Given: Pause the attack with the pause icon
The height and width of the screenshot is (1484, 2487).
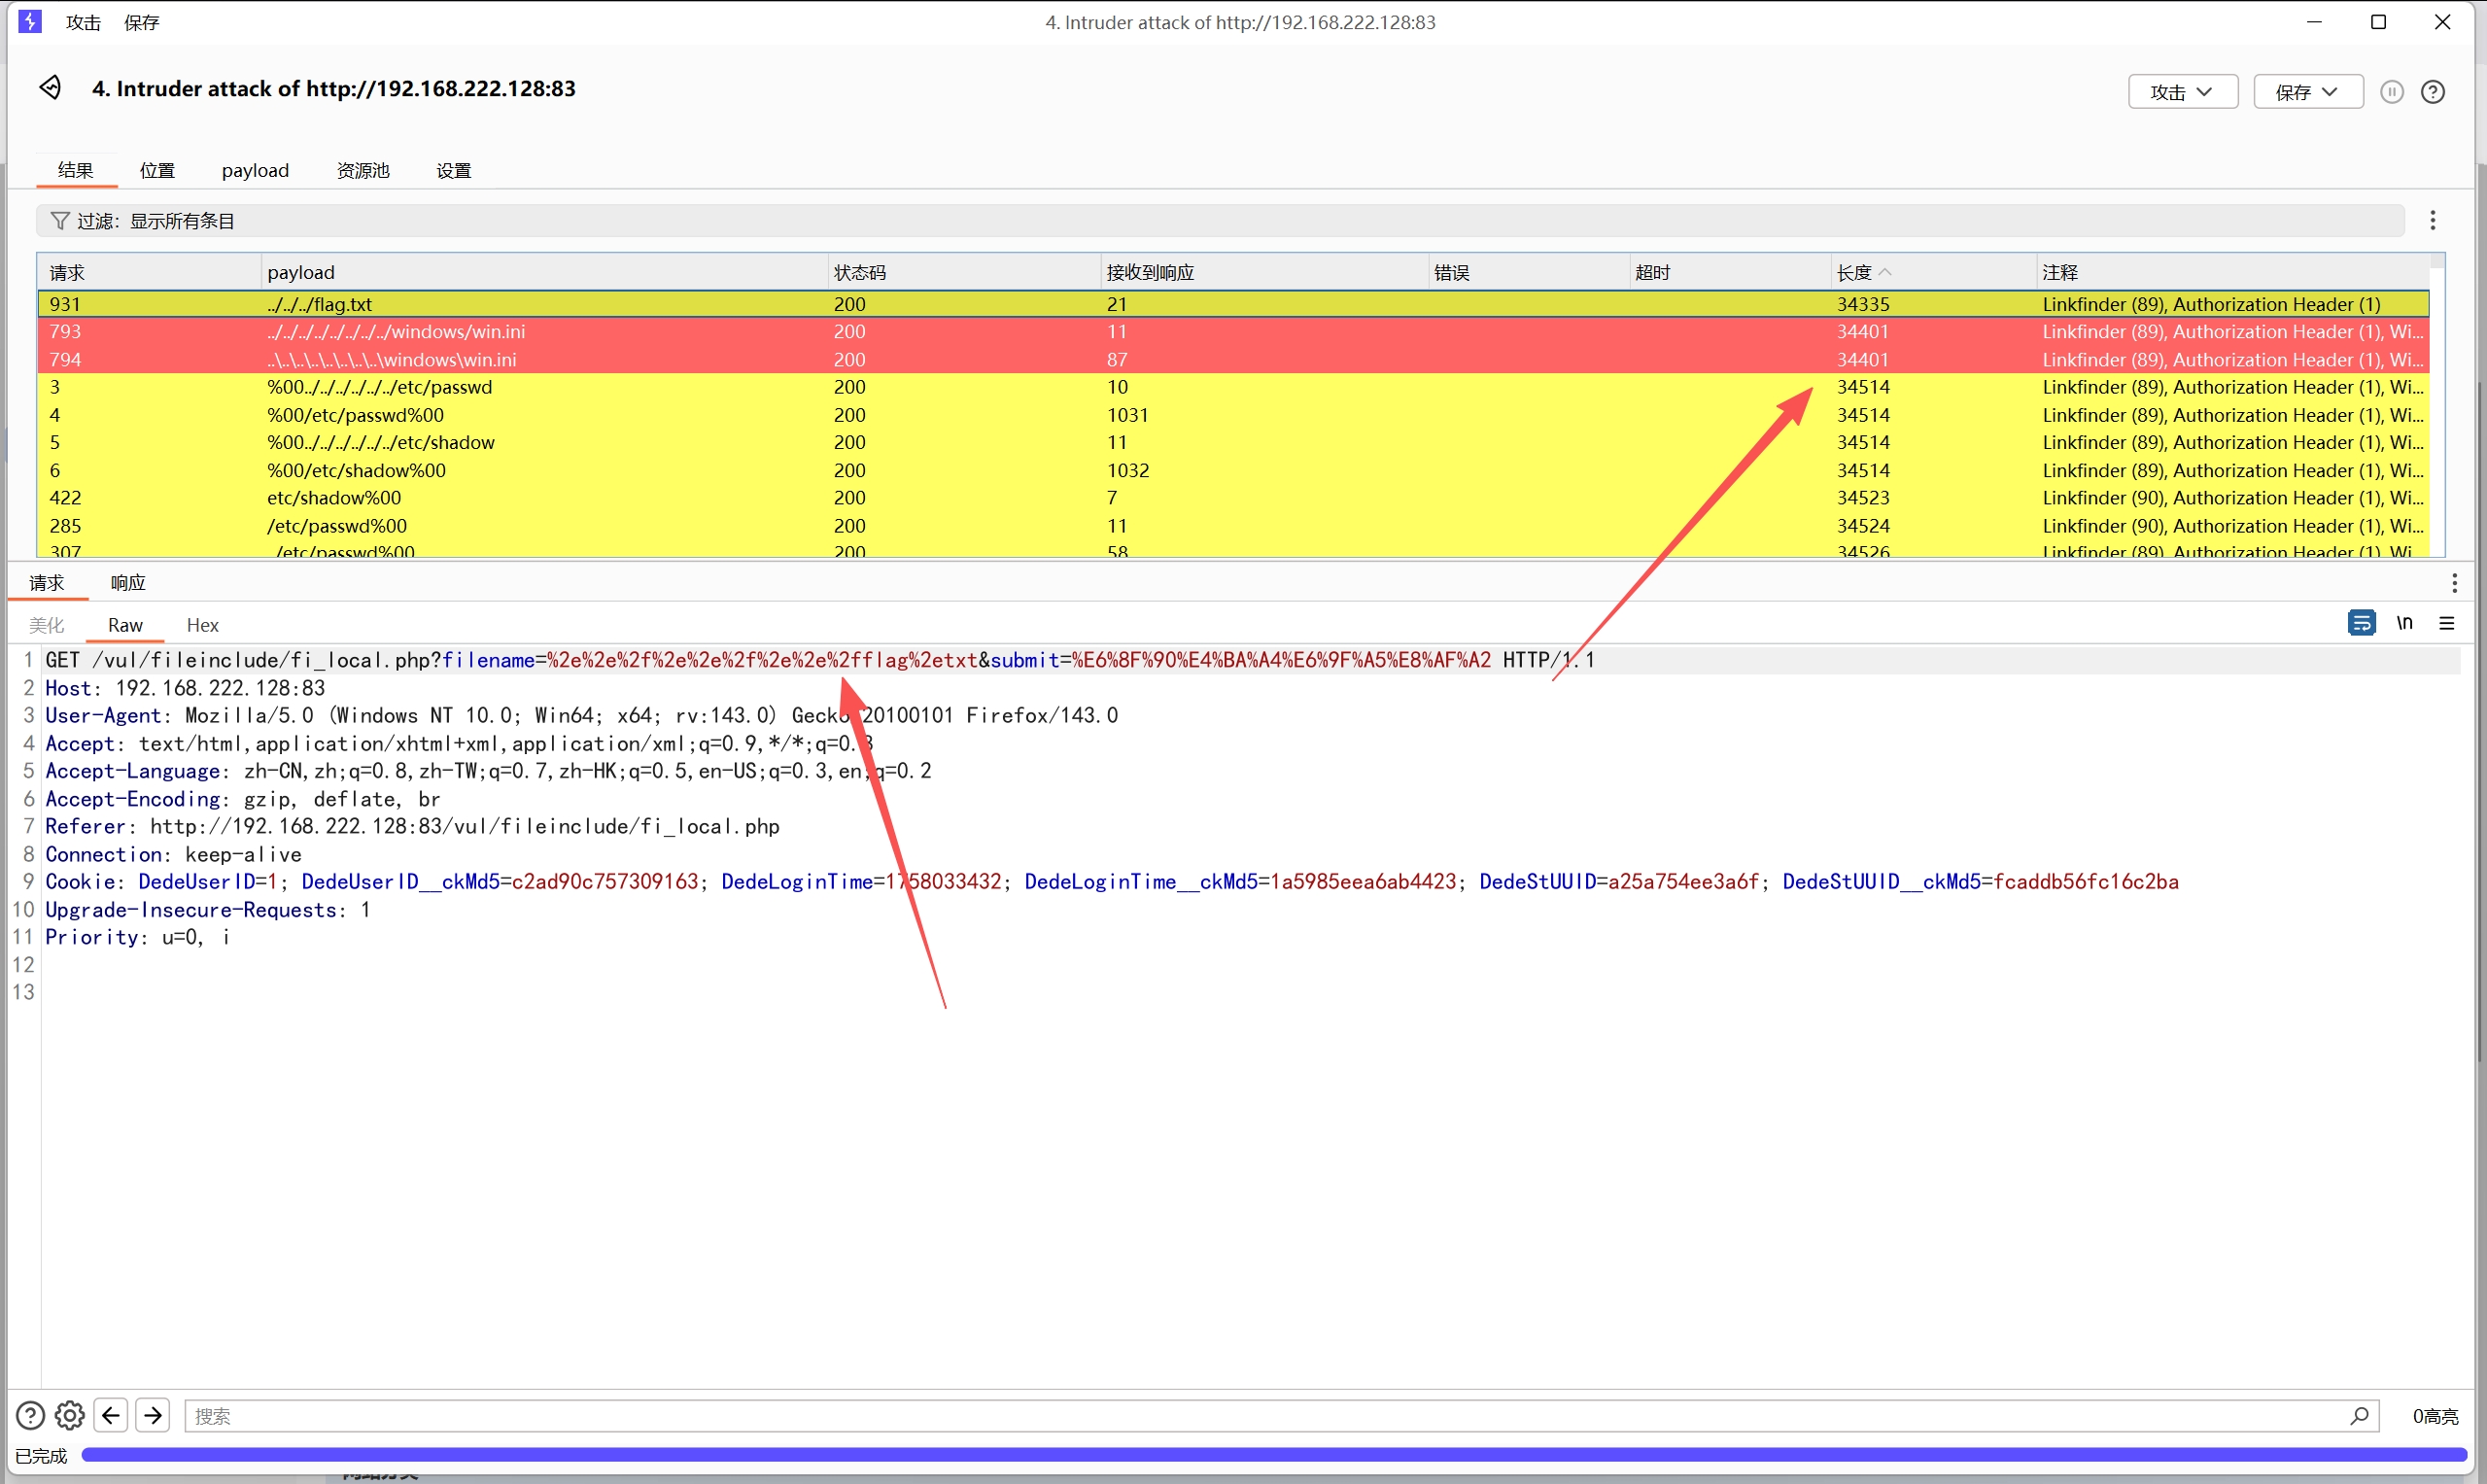Looking at the screenshot, I should point(2391,92).
